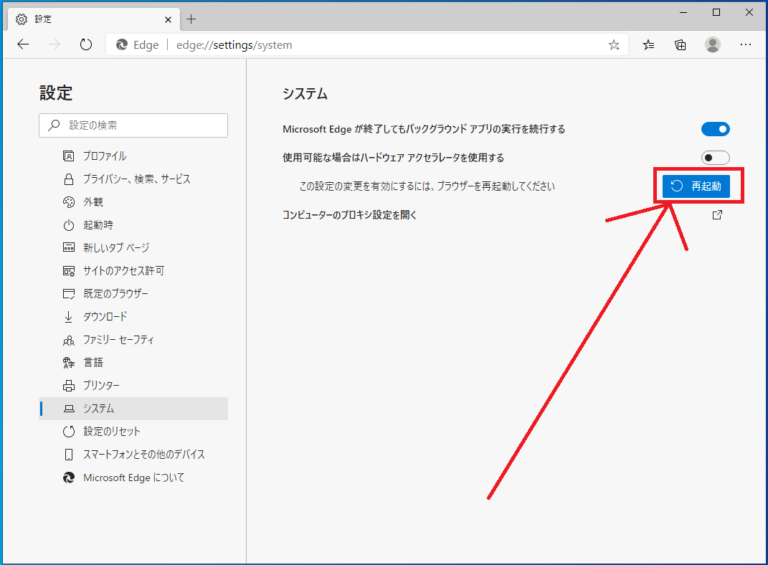
Task: Open サイトのアクセス許可 settings
Action: (x=133, y=271)
